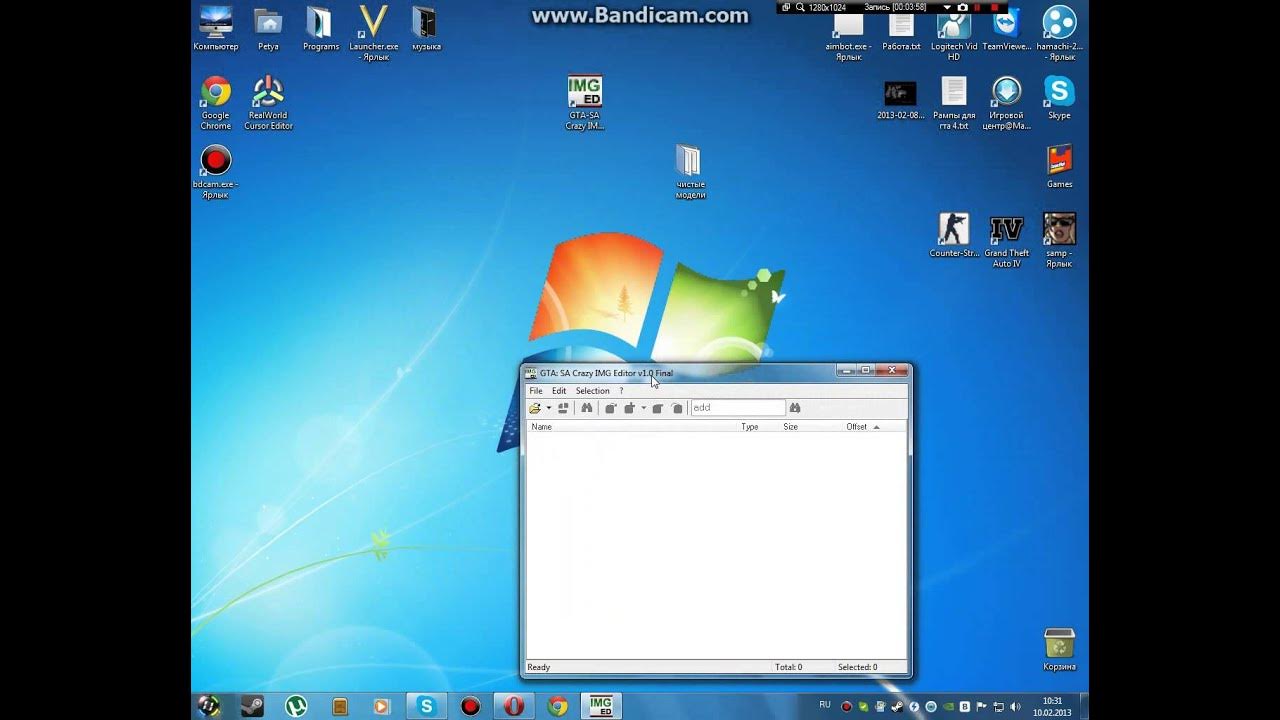Click the 'Total: 0' status bar entry
This screenshot has width=1280, height=720.
pyautogui.click(x=789, y=667)
